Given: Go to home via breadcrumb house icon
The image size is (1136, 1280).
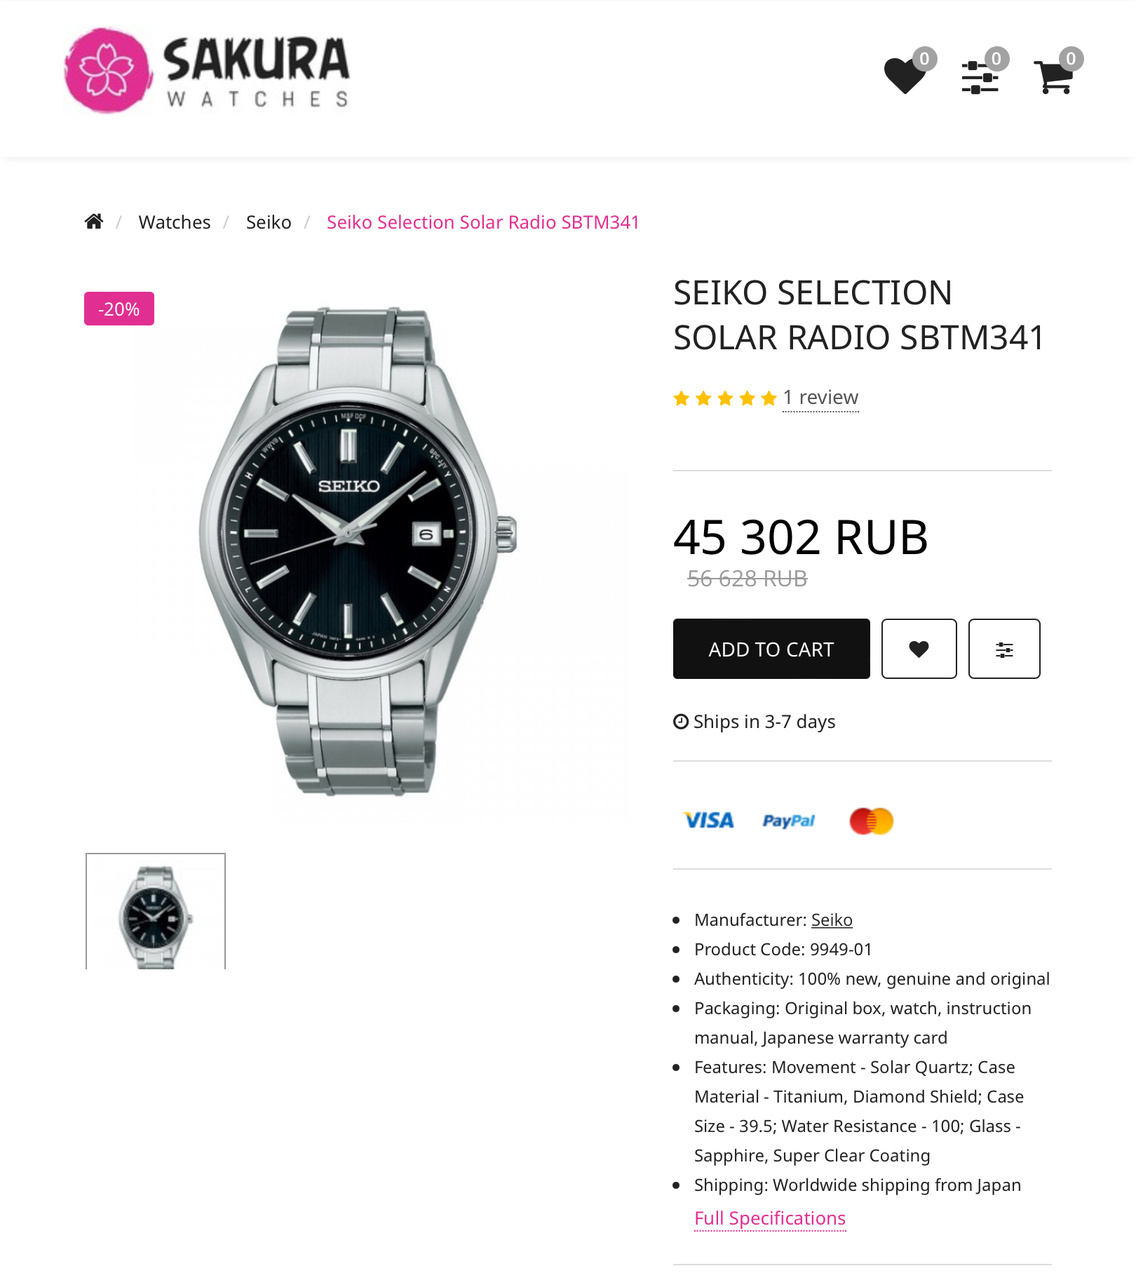Looking at the screenshot, I should click(x=94, y=221).
